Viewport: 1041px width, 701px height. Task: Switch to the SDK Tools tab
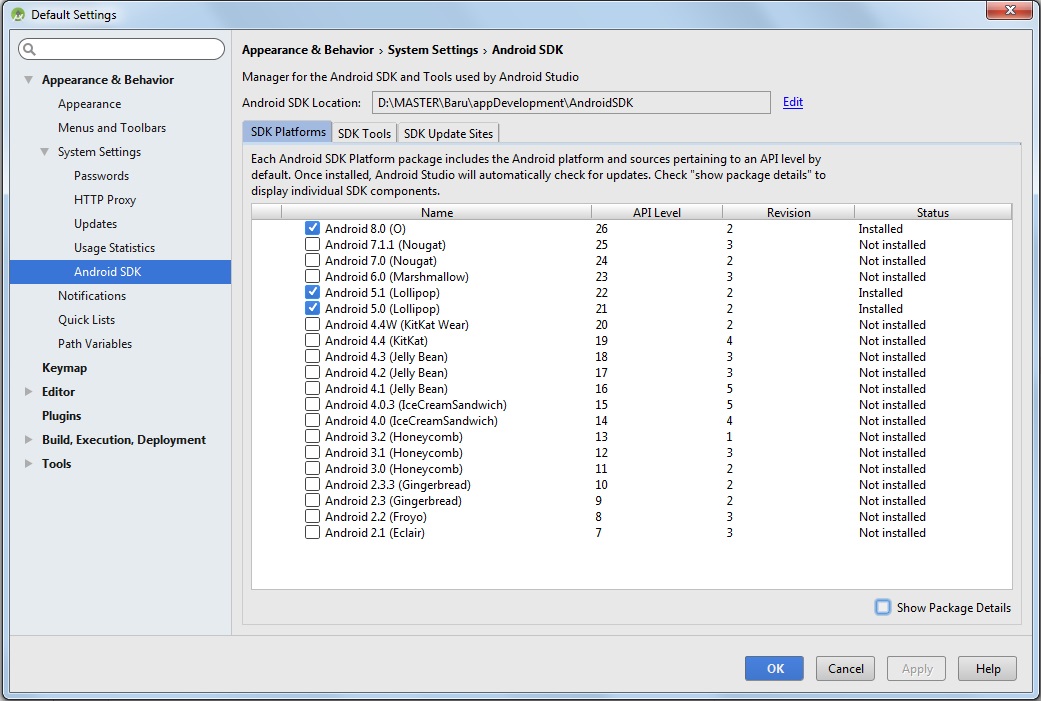[364, 133]
